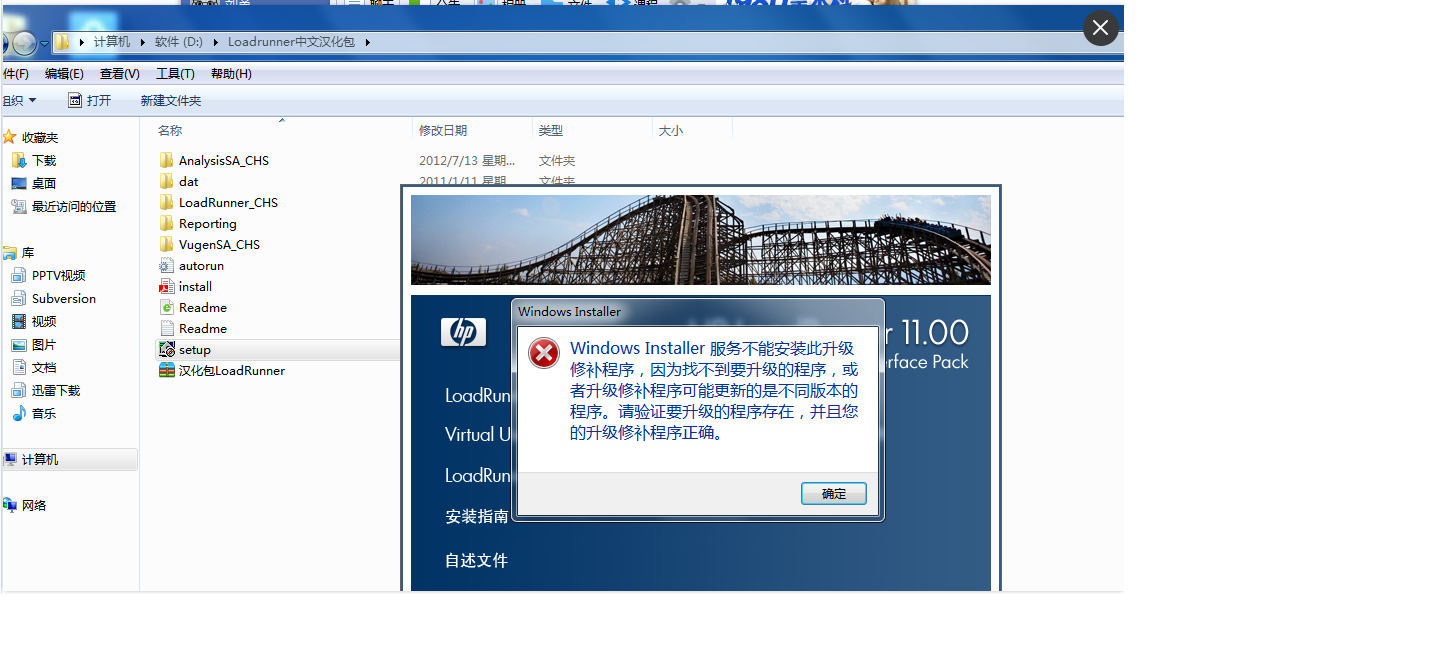Select the LoadRunner_CHS folder icon
The width and height of the screenshot is (1433, 671).
point(167,202)
